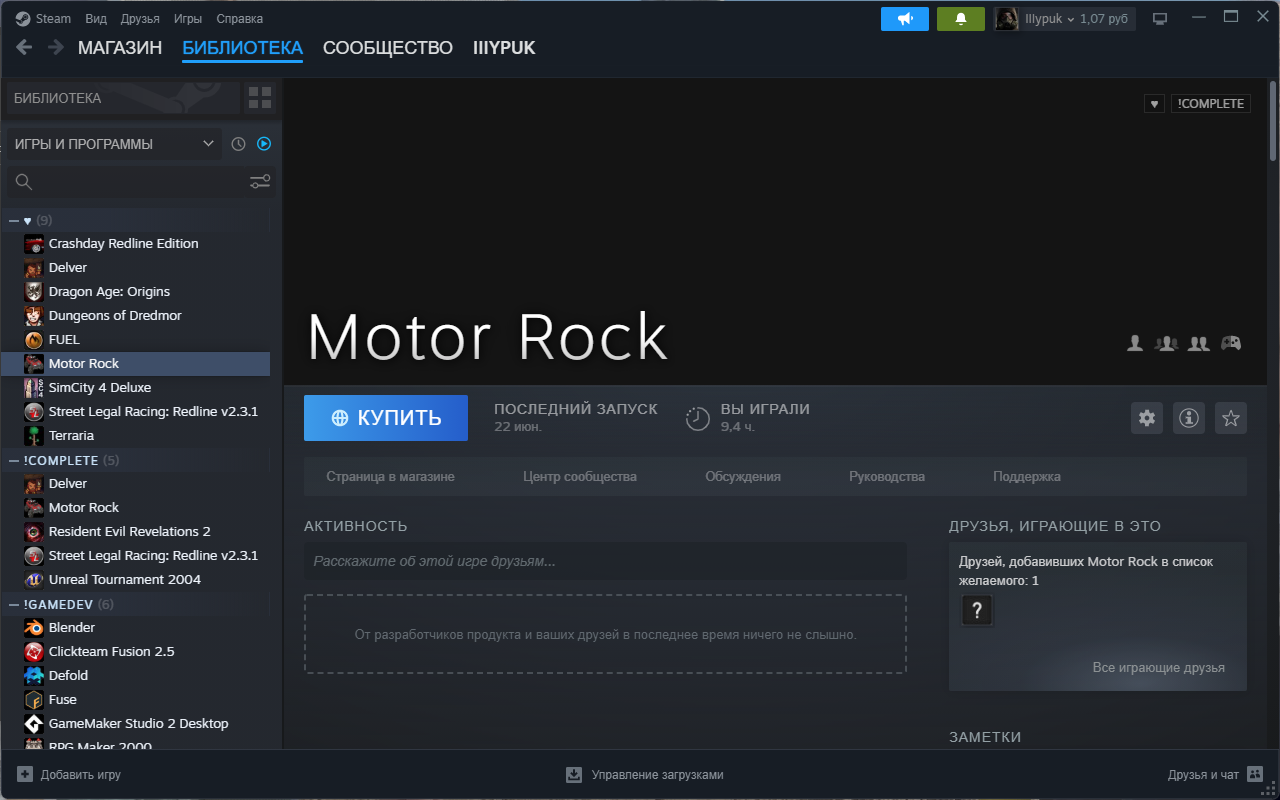Switch to Big Picture mode monitor icon
The width and height of the screenshot is (1280, 800).
pyautogui.click(x=1160, y=19)
